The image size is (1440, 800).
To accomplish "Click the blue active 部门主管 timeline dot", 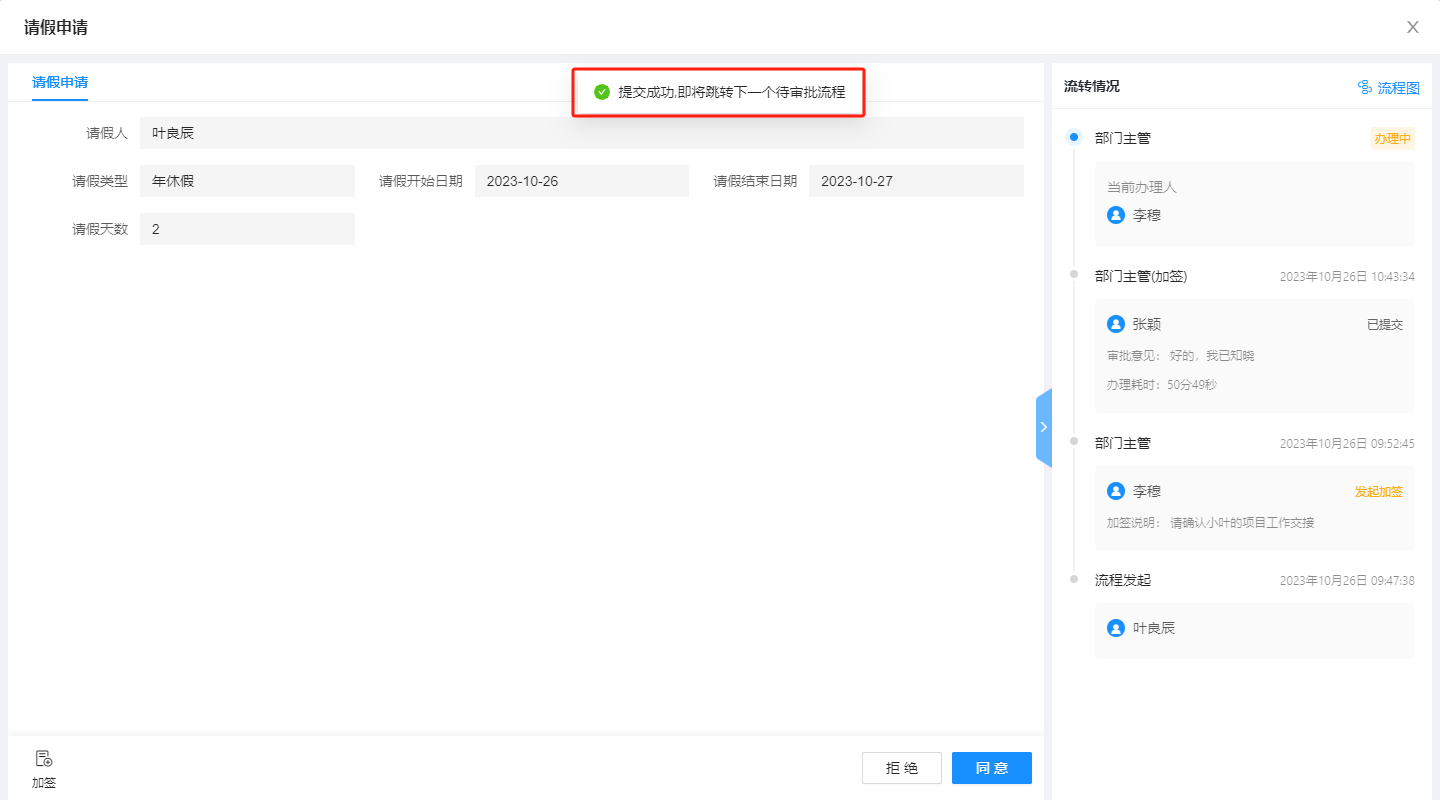I will pos(1074,137).
